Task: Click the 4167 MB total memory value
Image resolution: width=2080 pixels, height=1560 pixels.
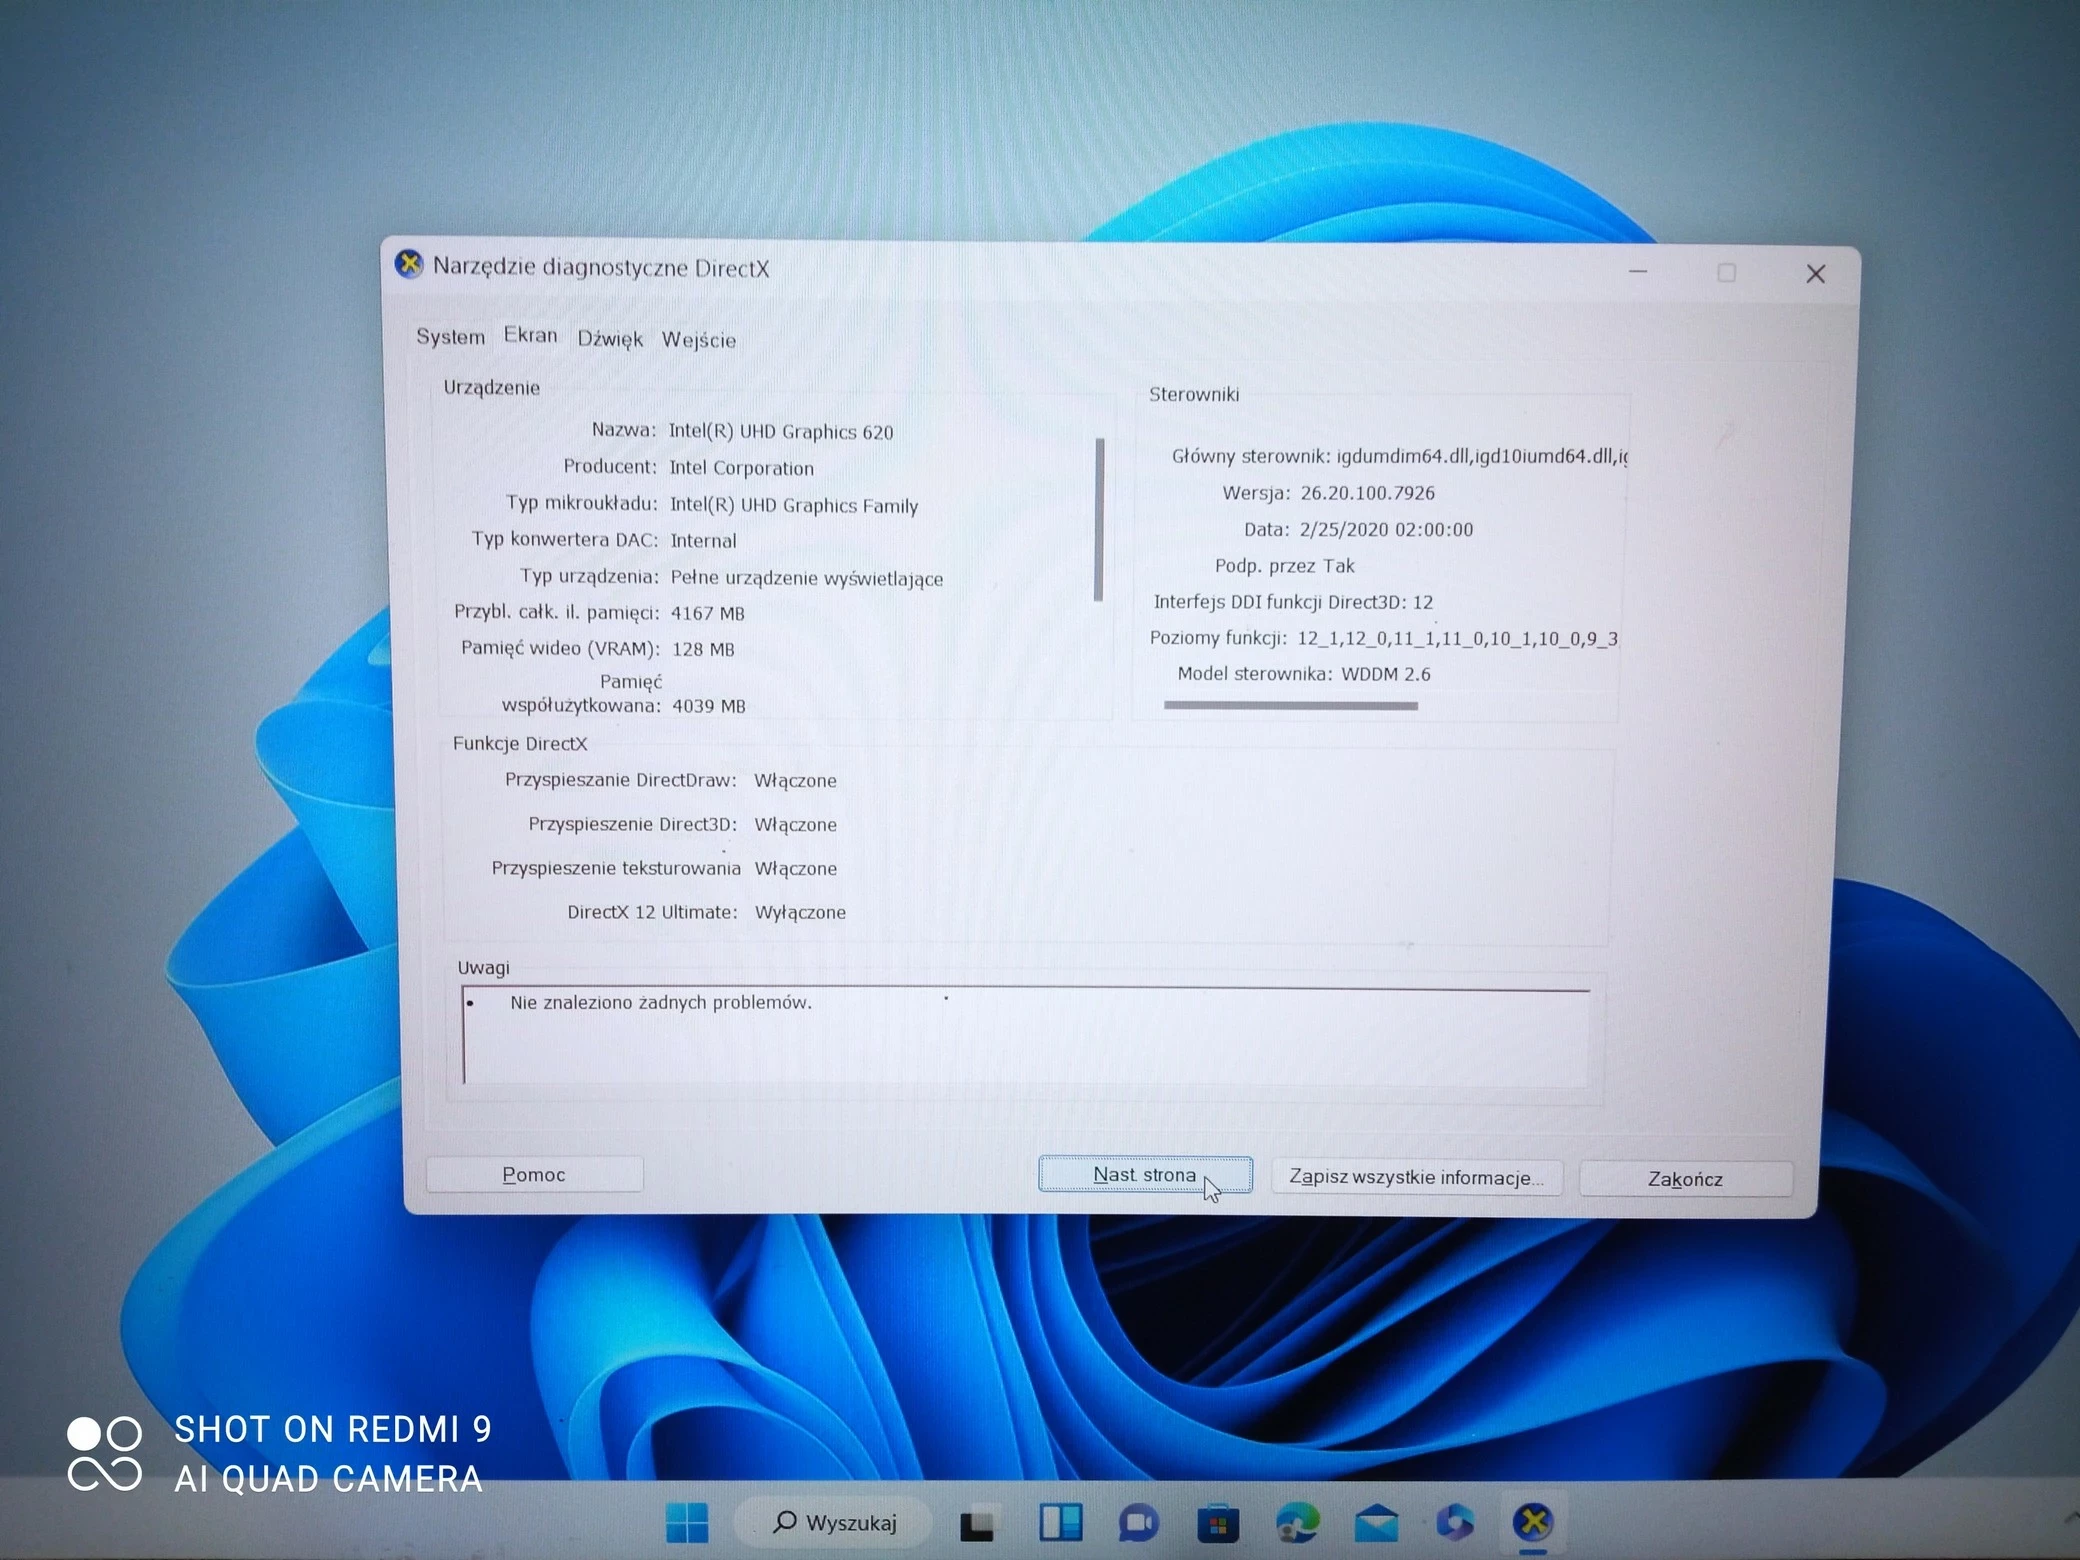Action: [707, 613]
